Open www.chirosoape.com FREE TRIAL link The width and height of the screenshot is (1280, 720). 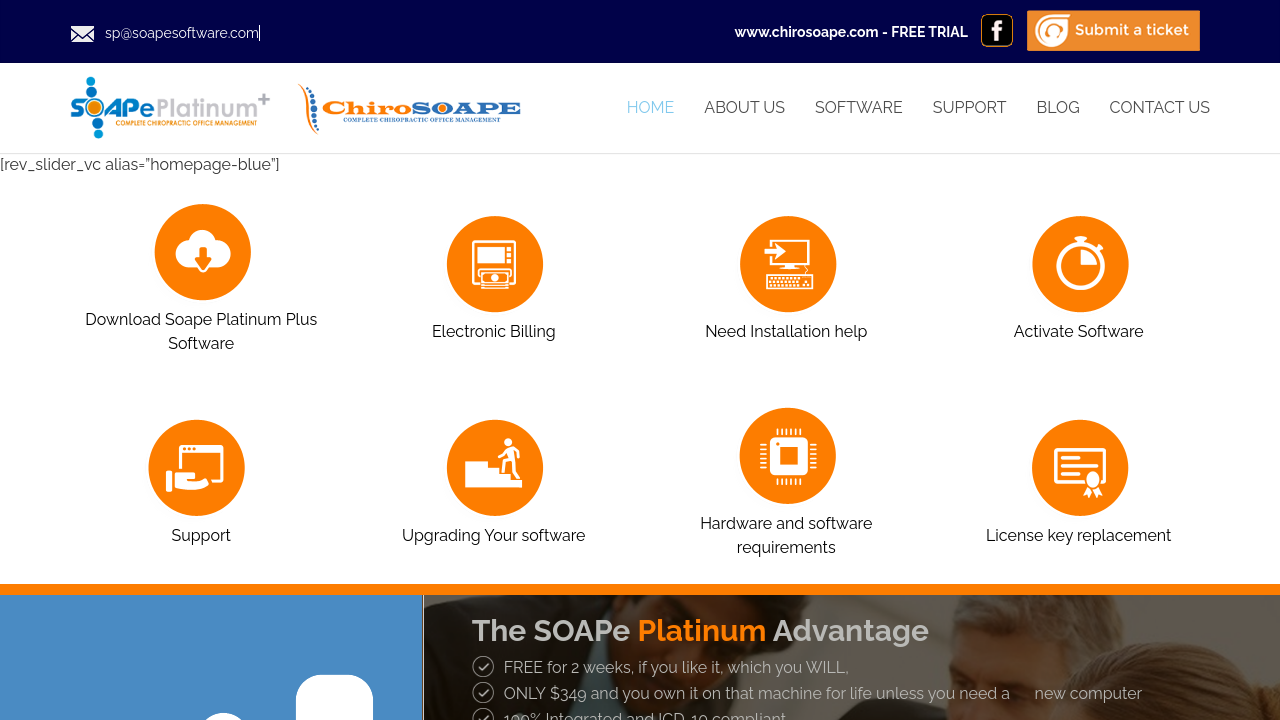[851, 32]
